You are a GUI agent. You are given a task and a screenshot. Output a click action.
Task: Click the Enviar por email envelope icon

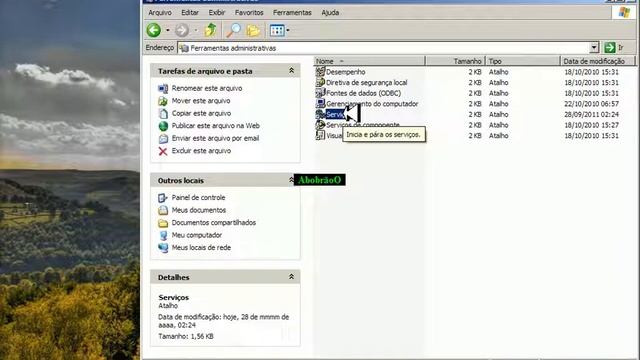[163, 138]
